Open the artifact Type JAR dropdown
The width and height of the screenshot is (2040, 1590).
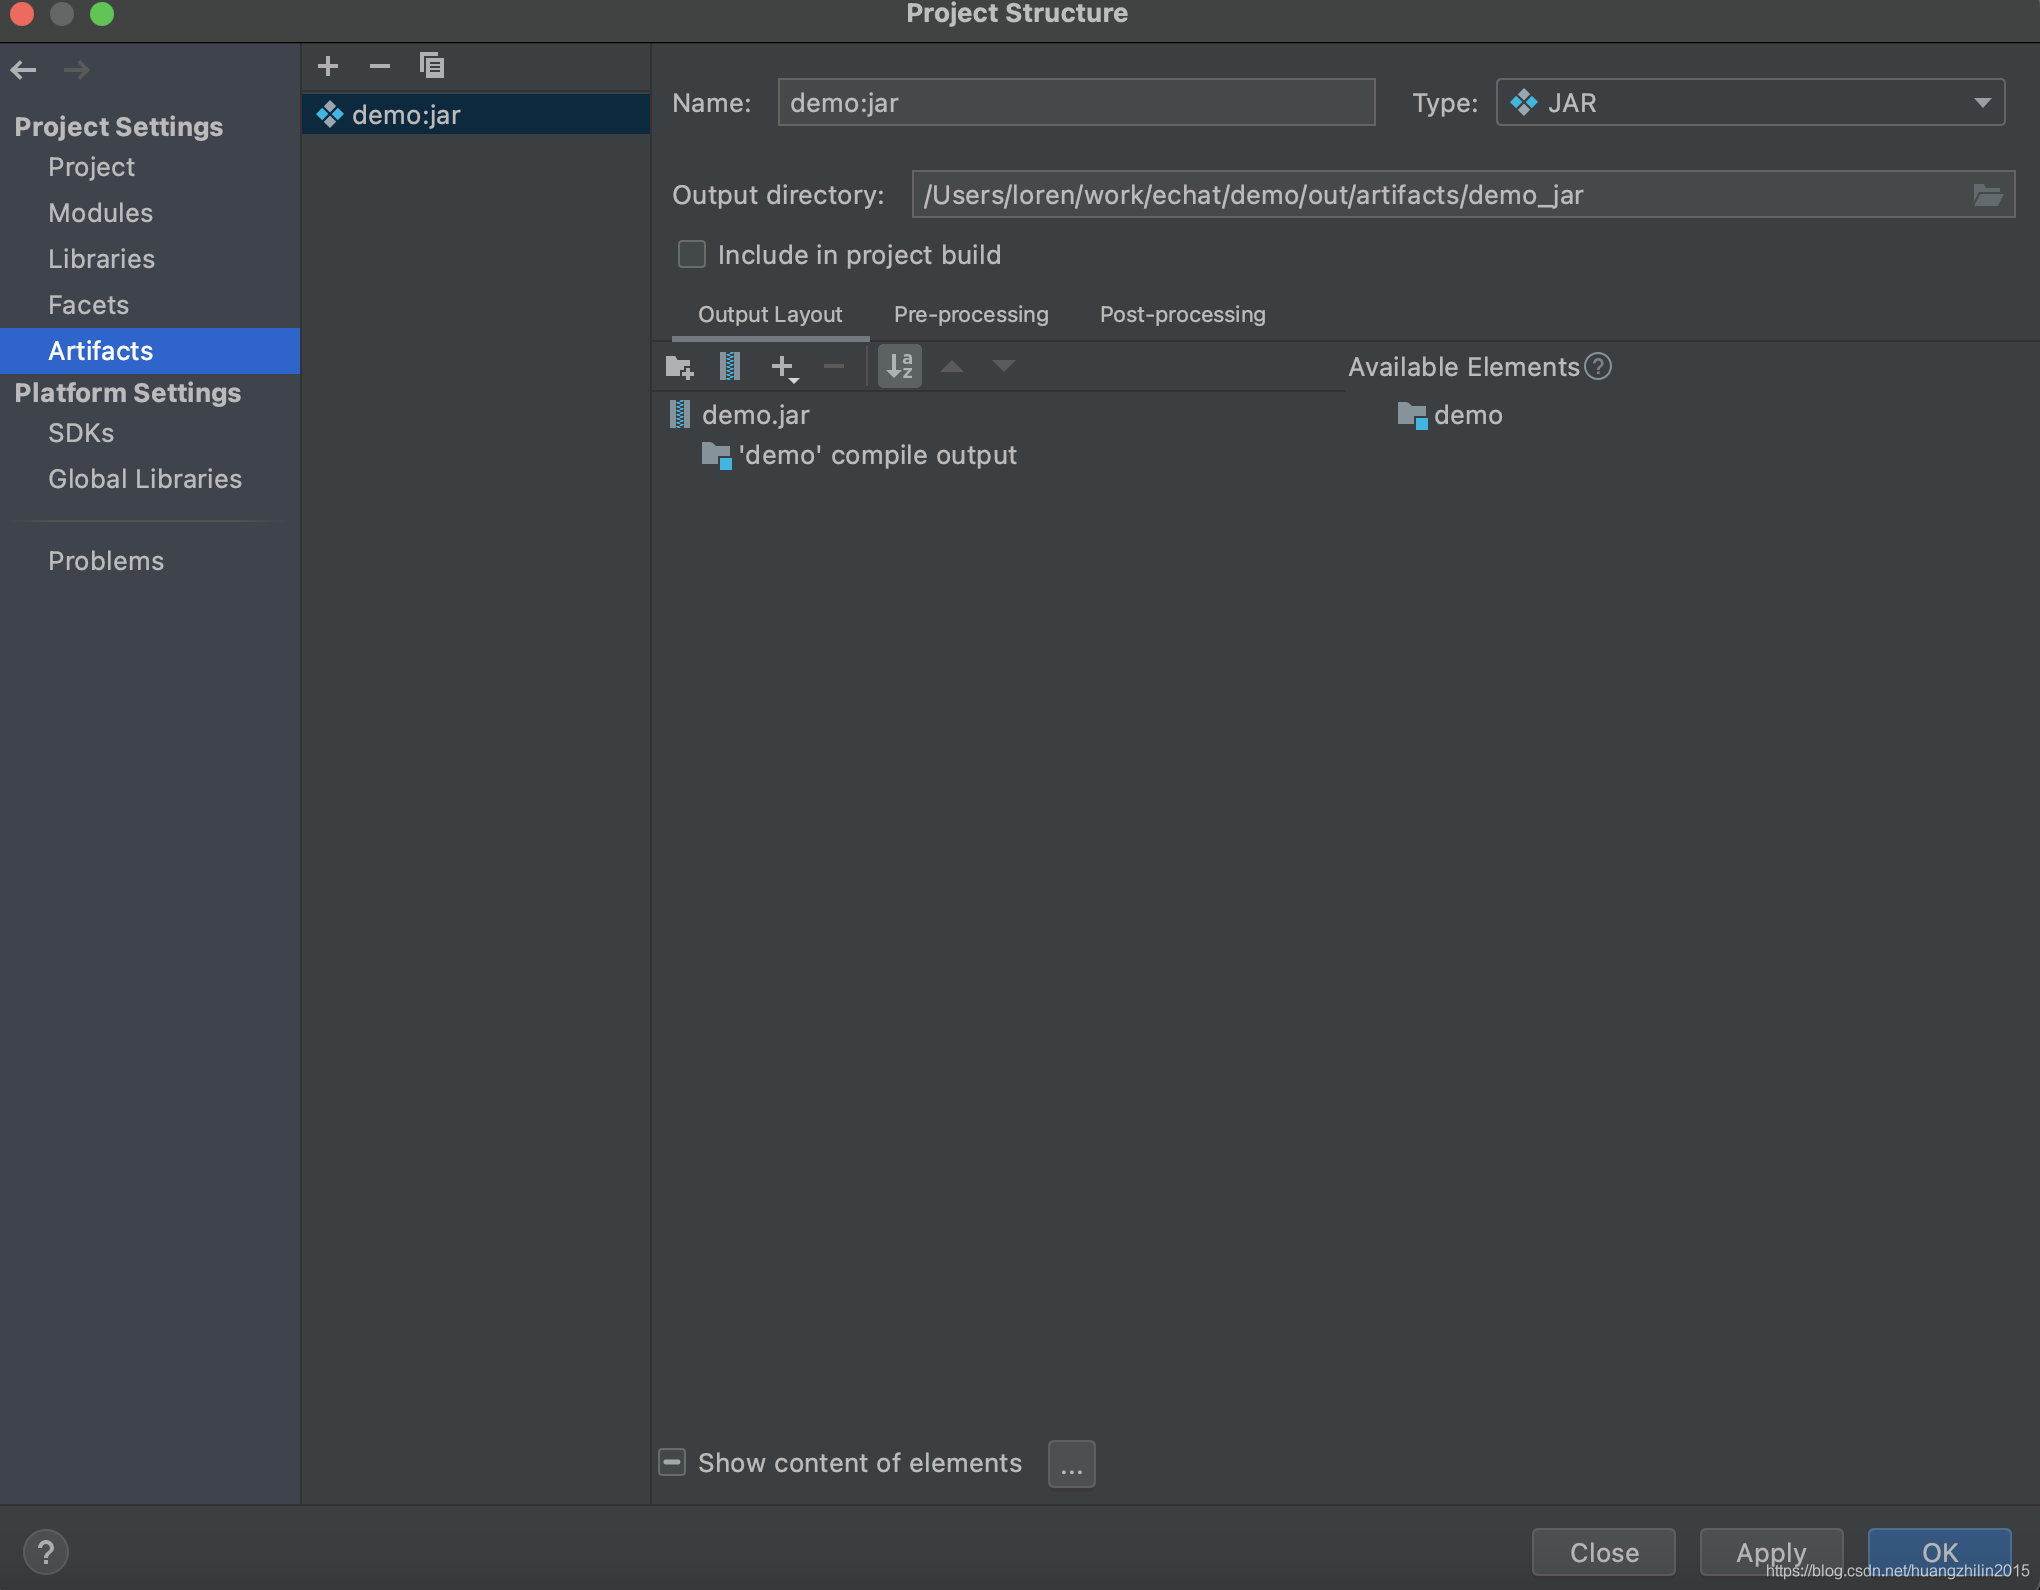(1750, 103)
